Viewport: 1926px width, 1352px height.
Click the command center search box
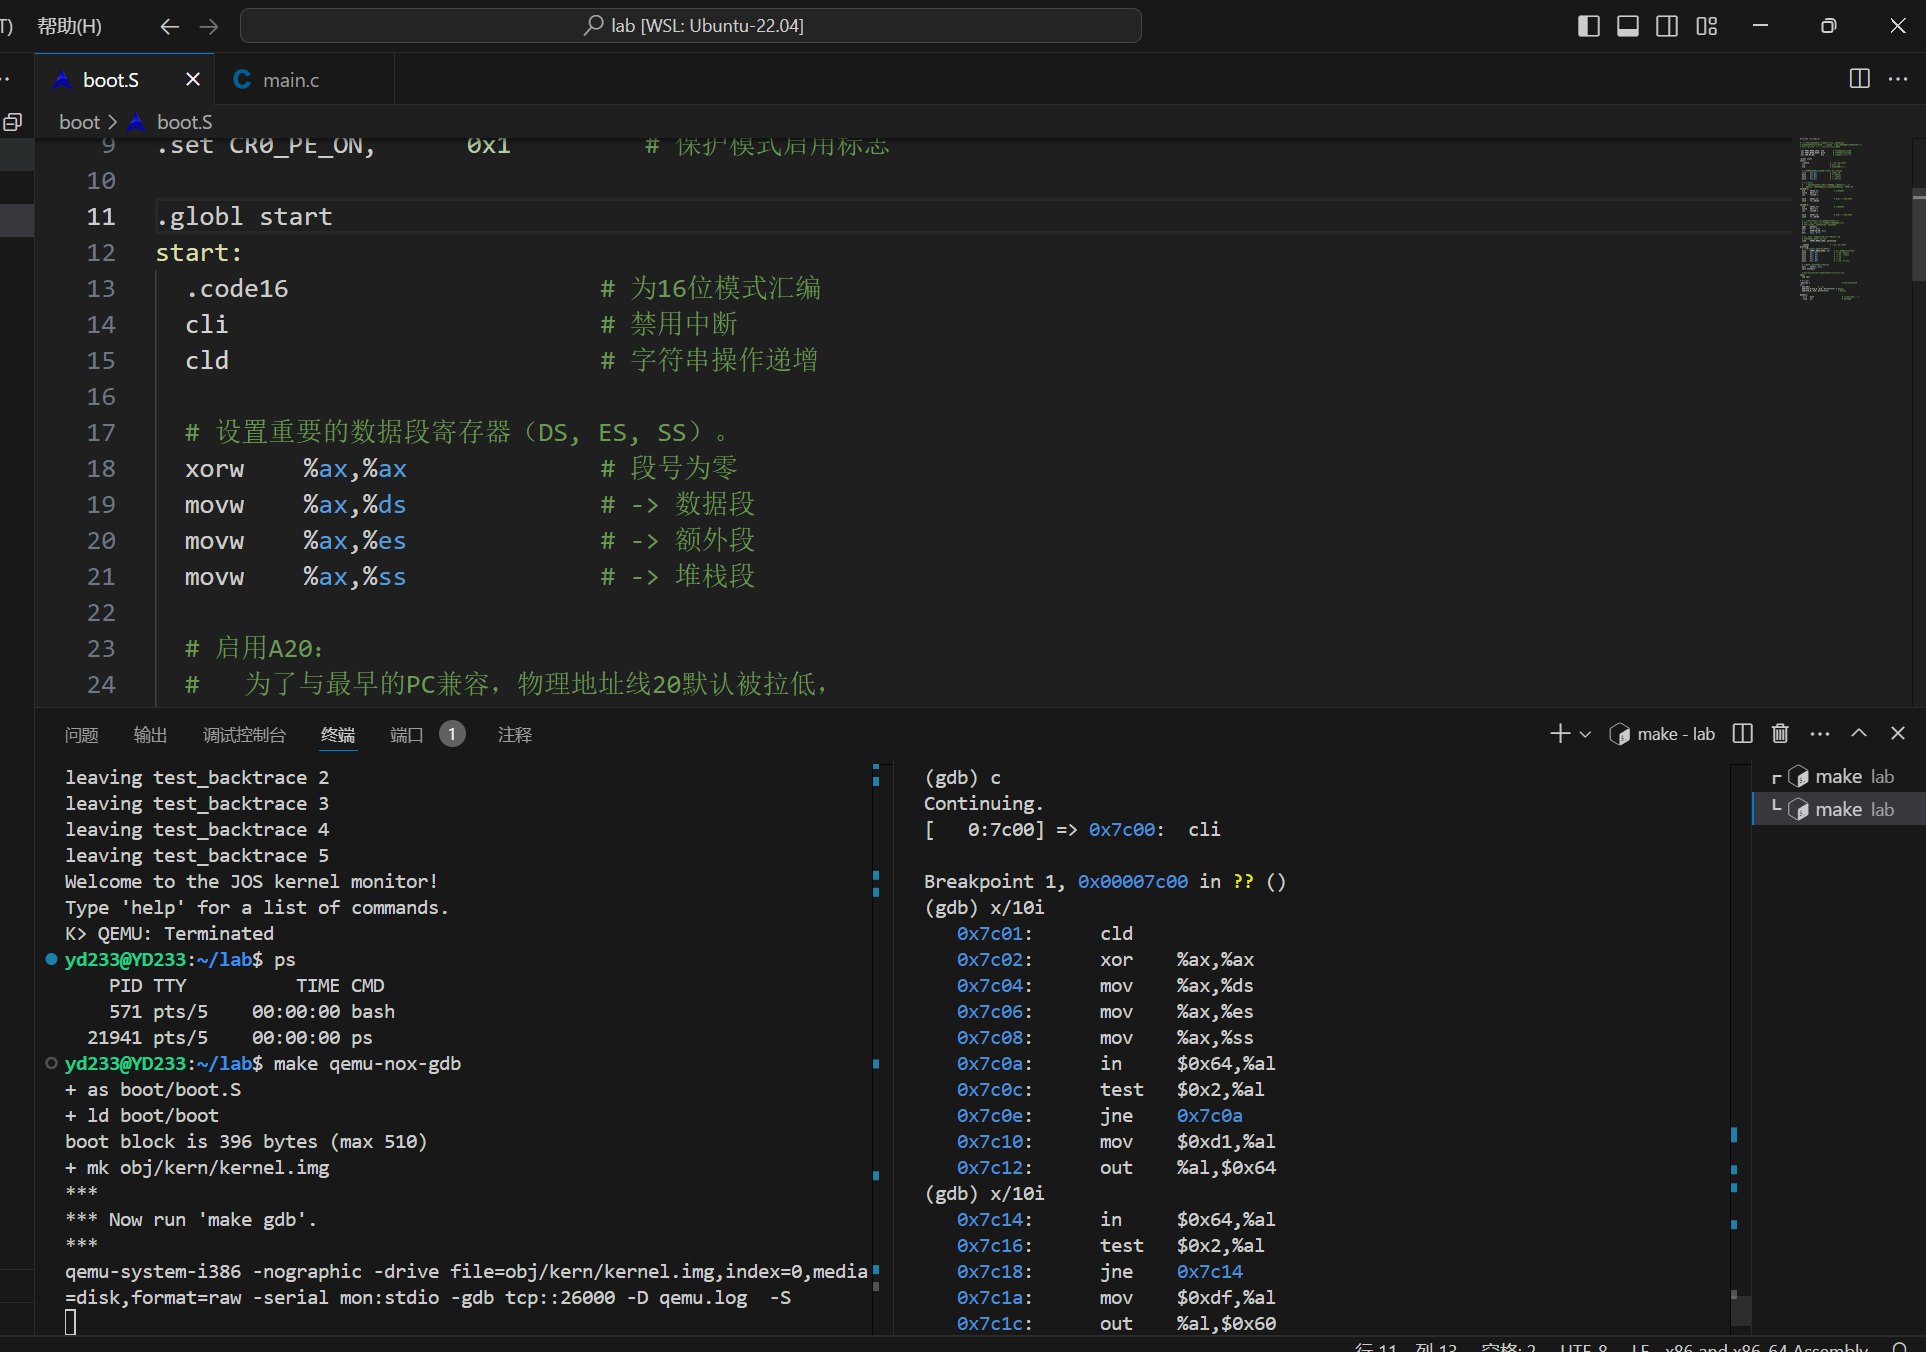pyautogui.click(x=691, y=26)
